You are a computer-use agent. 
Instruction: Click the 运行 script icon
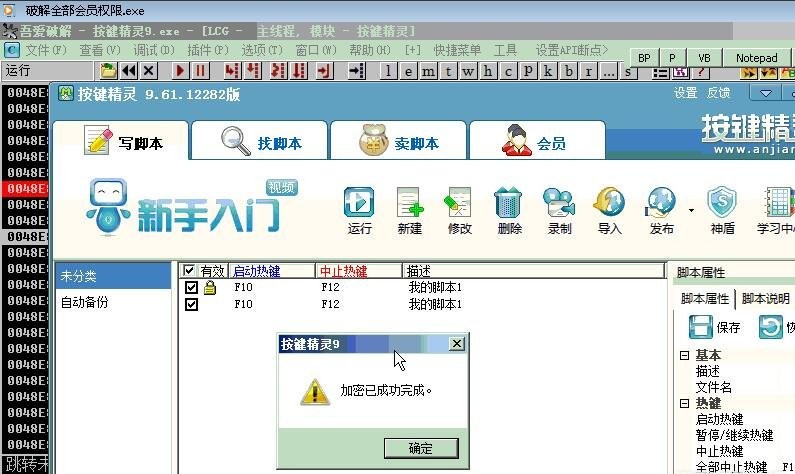click(x=359, y=210)
